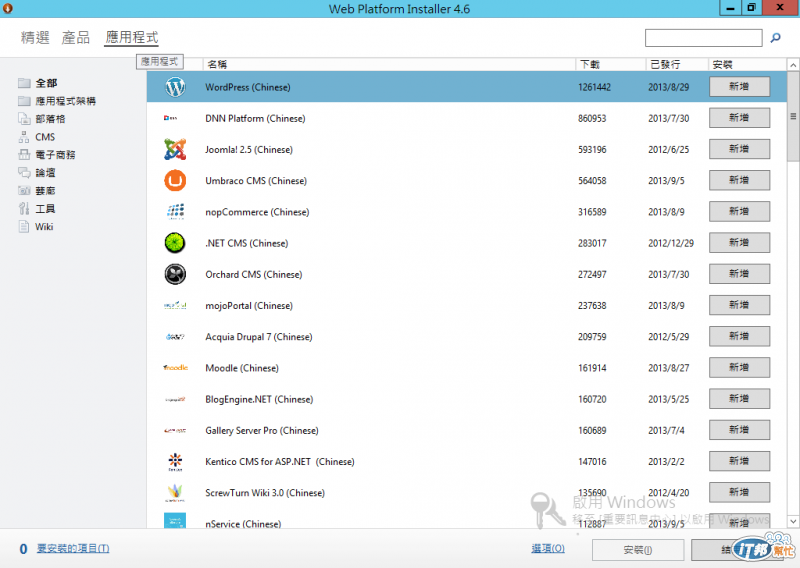Viewport: 800px width, 568px height.
Task: Add Kentico CMS with its 新增 button
Action: pos(739,461)
